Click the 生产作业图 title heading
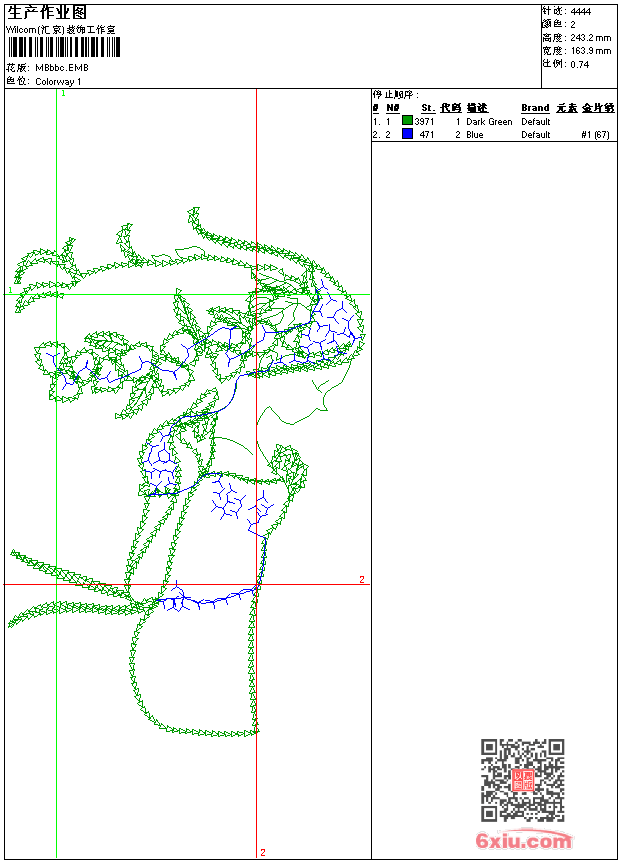This screenshot has width=620, height=860. 47,13
